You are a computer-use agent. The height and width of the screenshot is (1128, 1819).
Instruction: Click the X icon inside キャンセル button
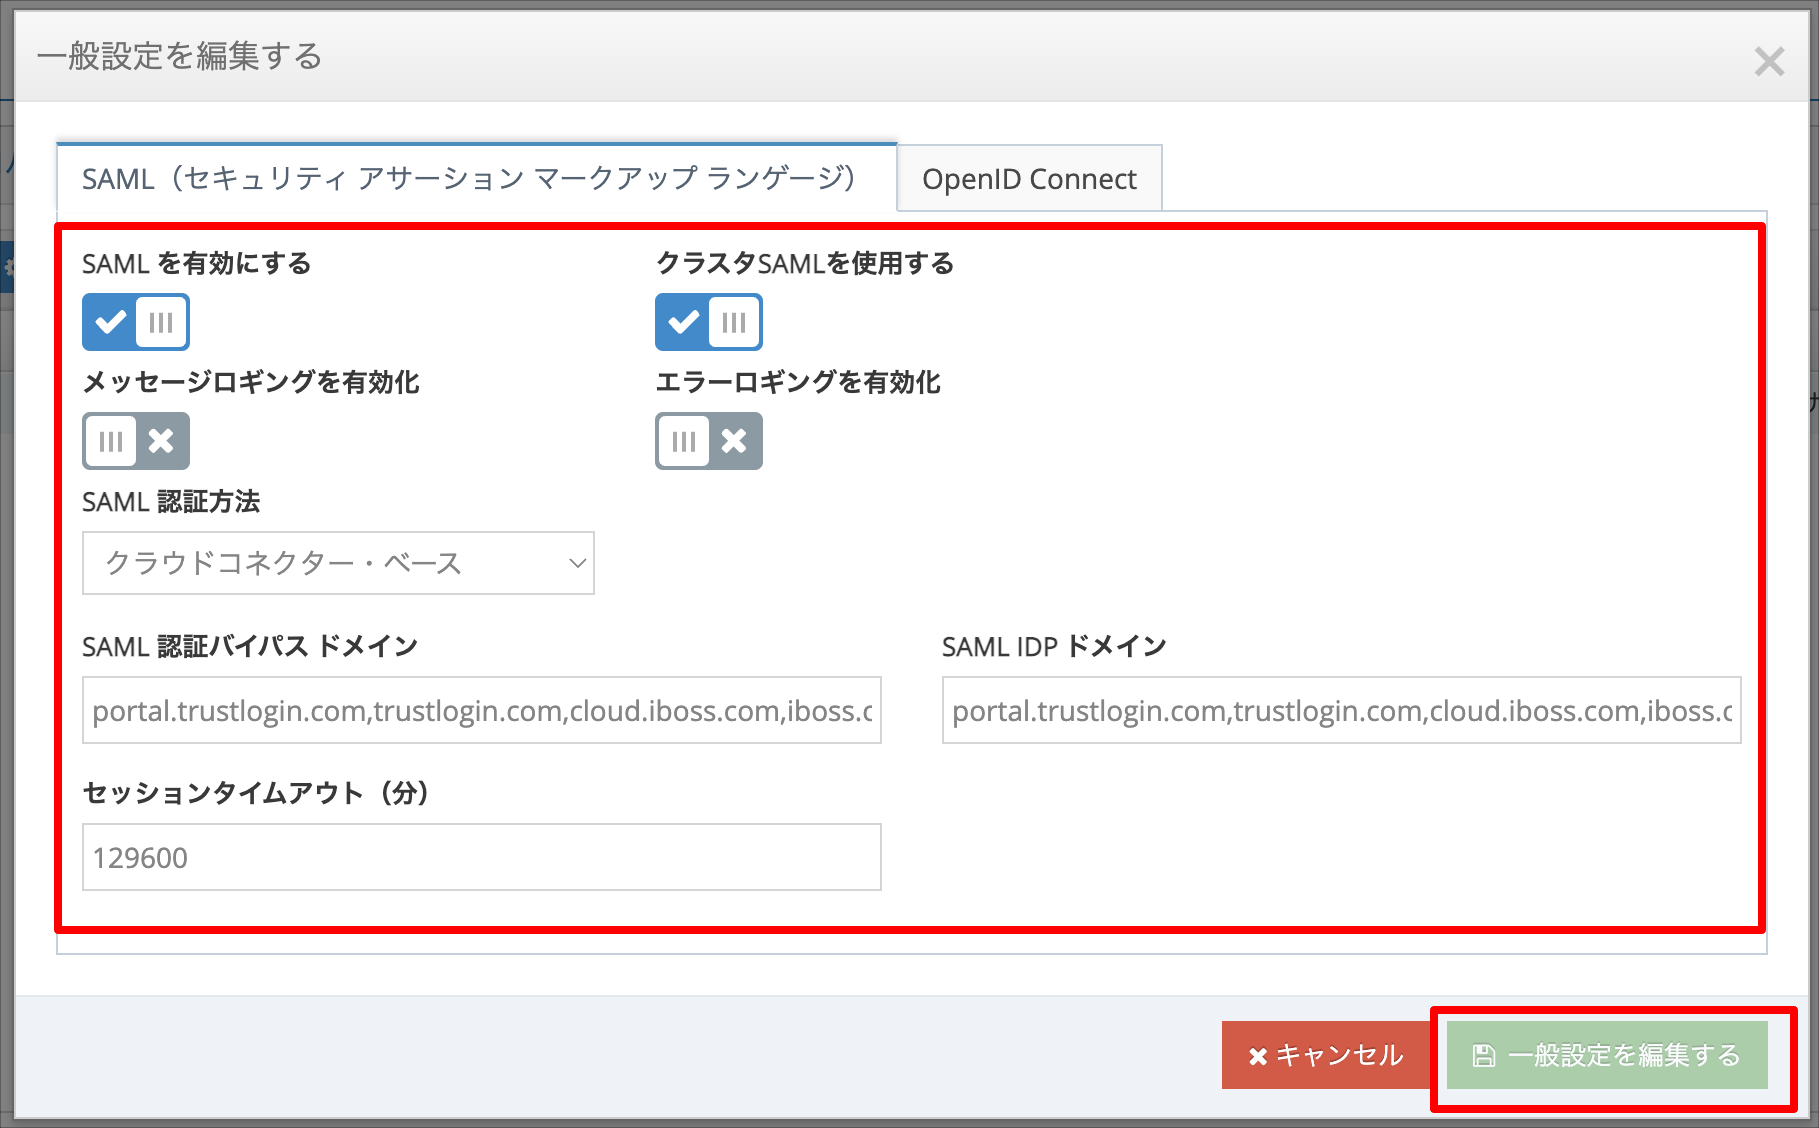pyautogui.click(x=1258, y=1056)
